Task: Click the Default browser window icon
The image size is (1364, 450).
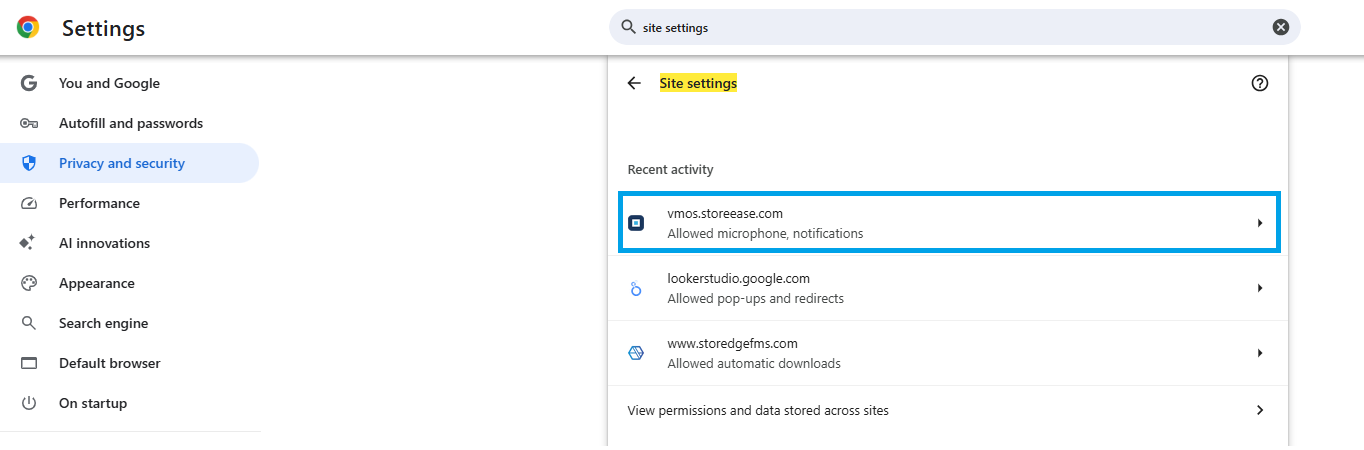Action: coord(29,363)
